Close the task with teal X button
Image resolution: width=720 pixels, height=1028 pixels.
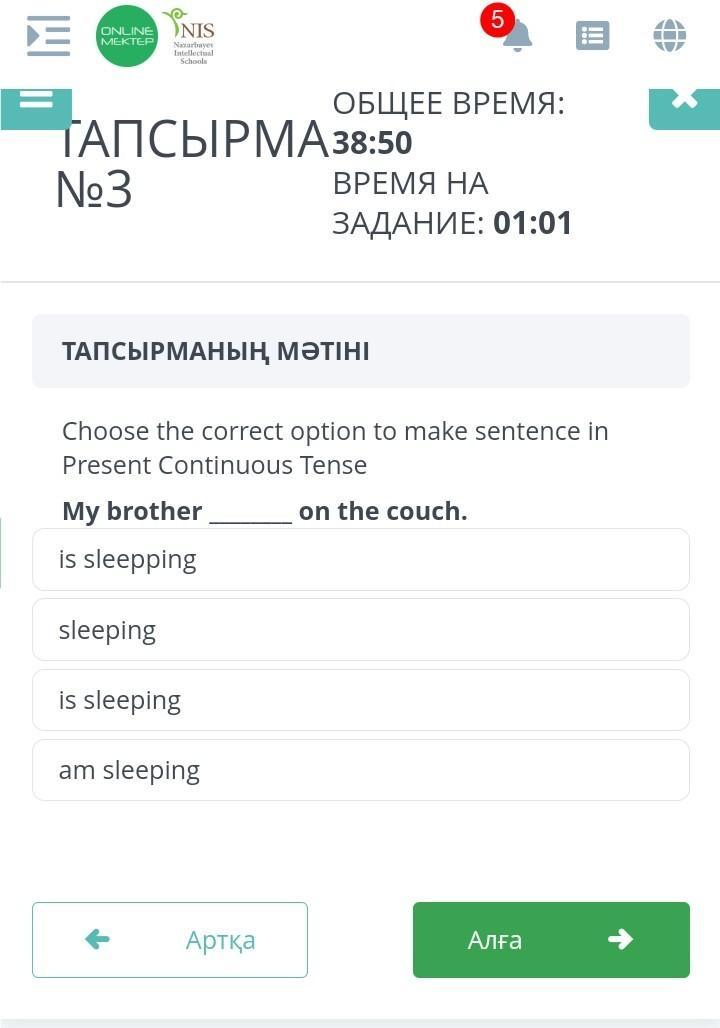pos(684,106)
